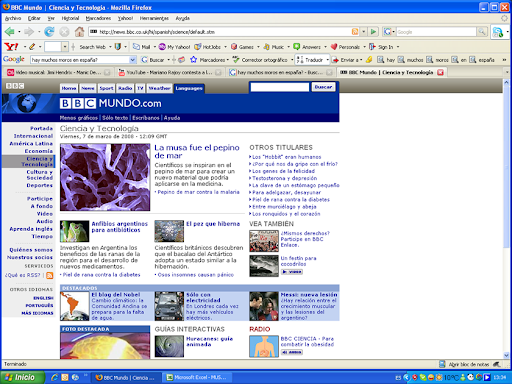Open the Herramientas menu

coord(154,18)
